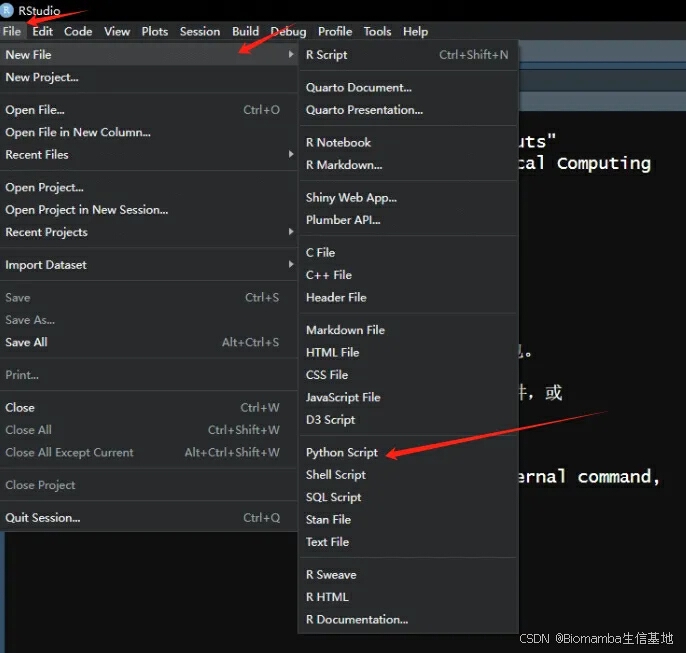Expand the Recent Files submenu arrow

290,154
